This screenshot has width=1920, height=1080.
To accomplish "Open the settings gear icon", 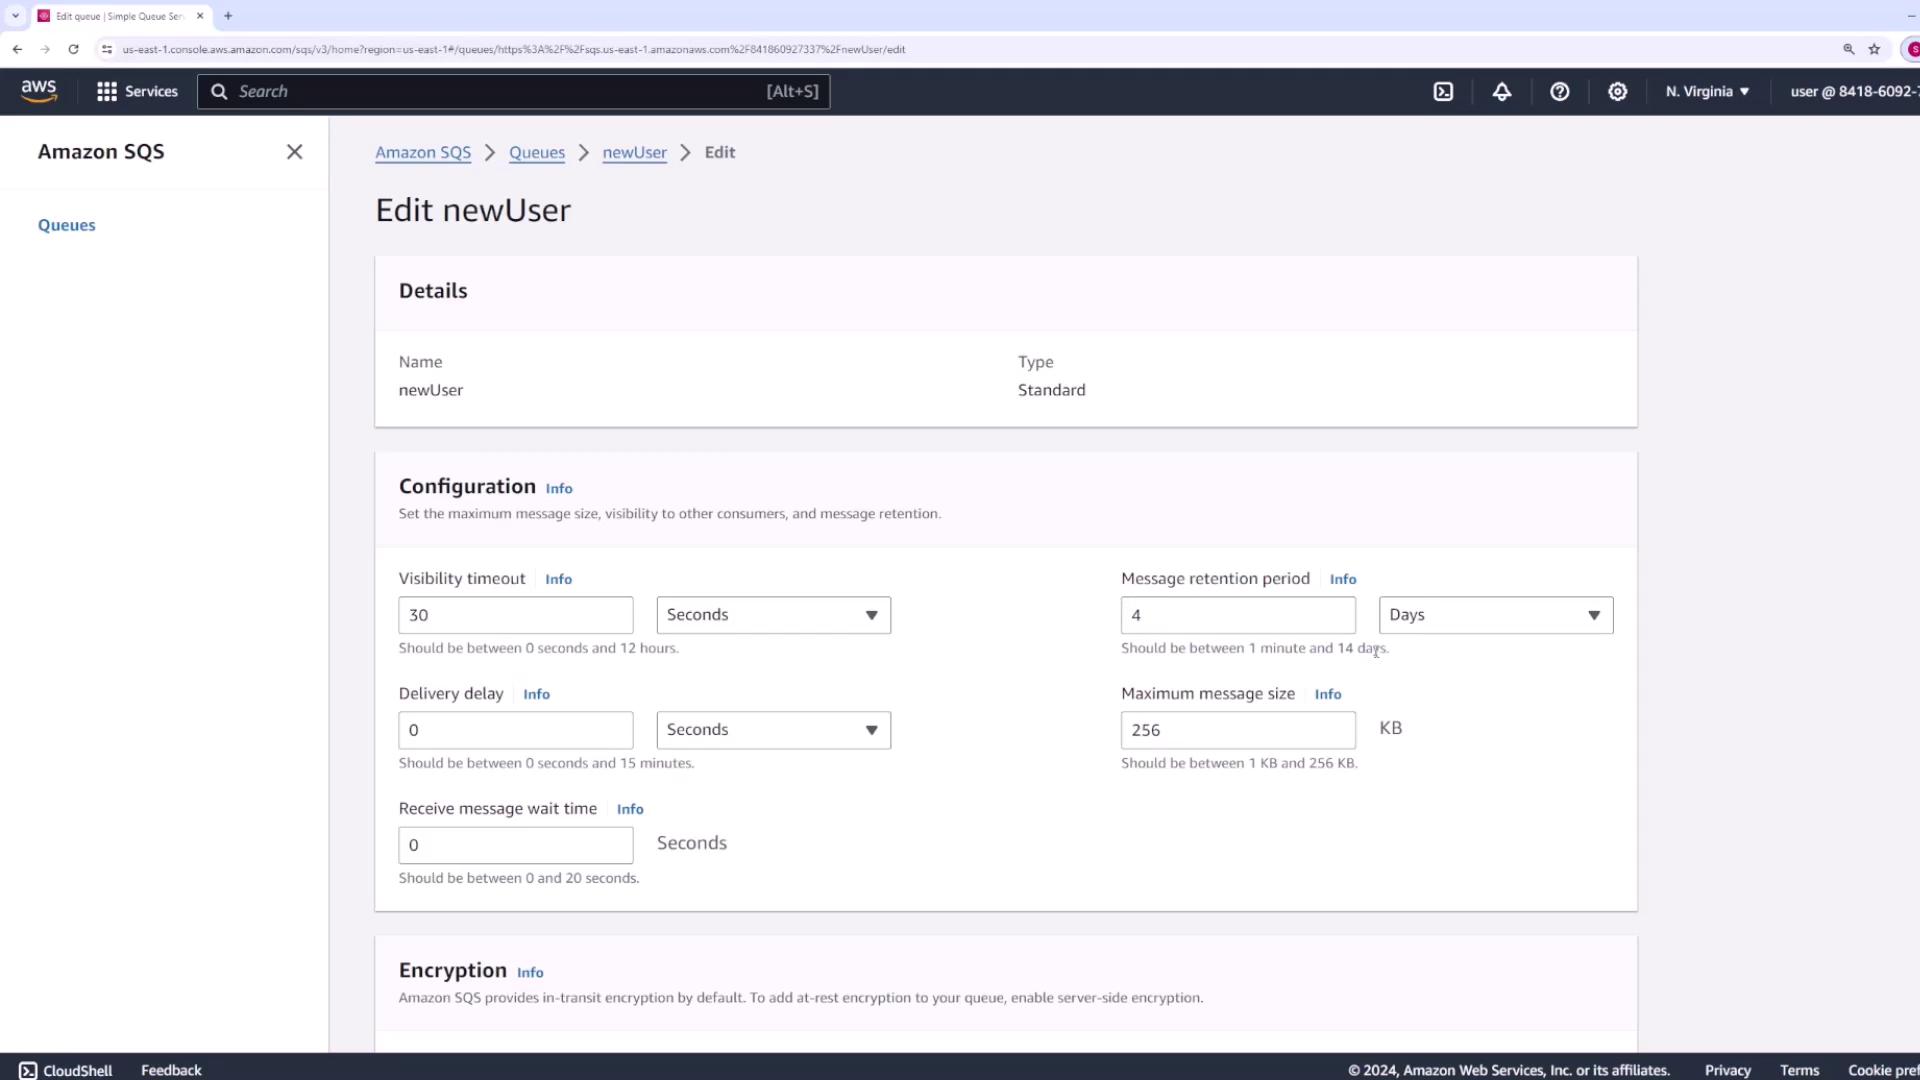I will coord(1617,91).
